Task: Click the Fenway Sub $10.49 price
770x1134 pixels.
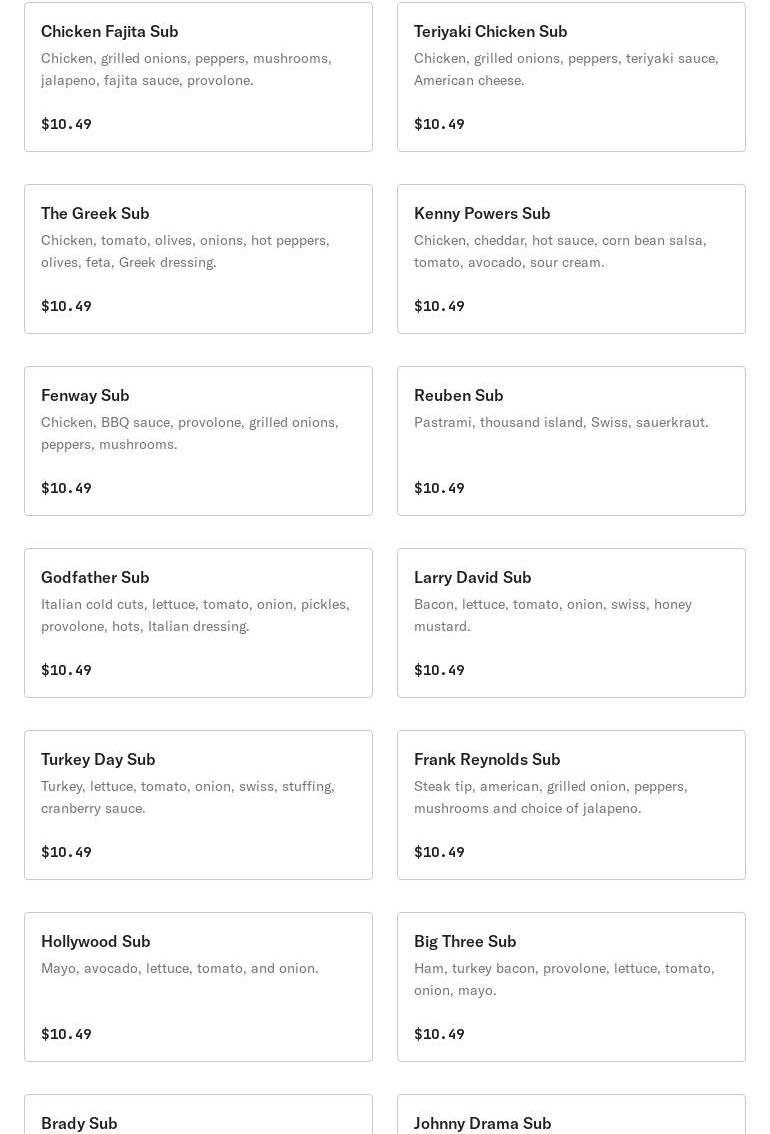Action: pos(67,488)
